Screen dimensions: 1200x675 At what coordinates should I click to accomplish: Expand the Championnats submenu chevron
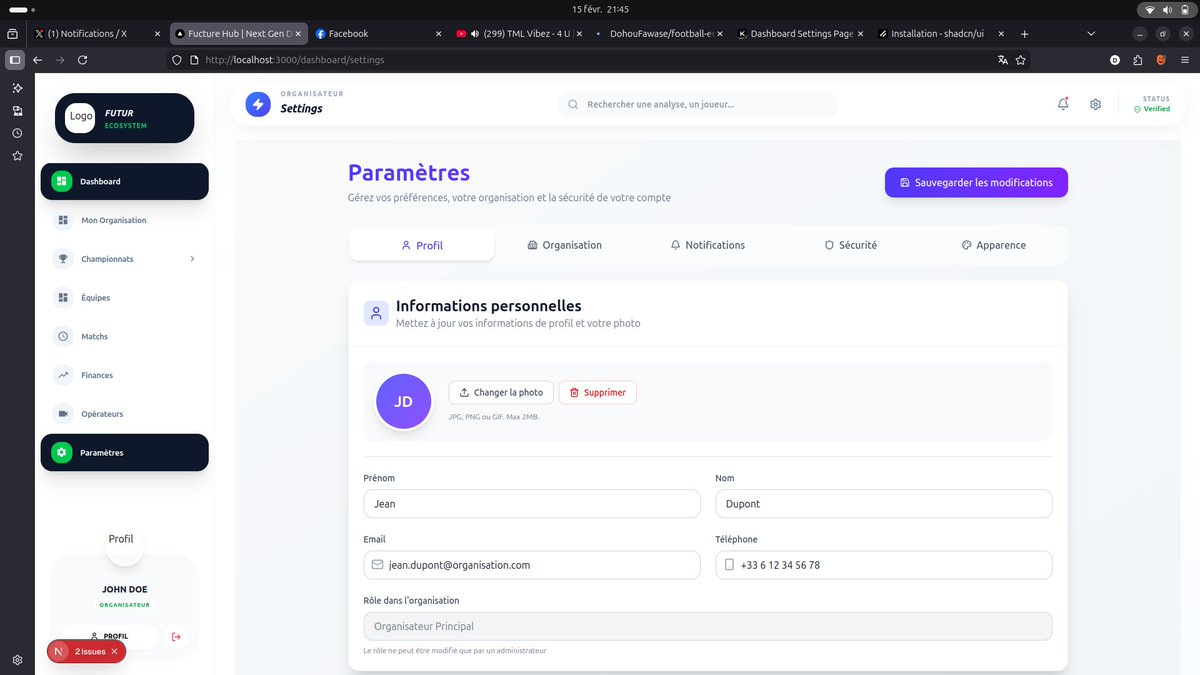point(192,259)
